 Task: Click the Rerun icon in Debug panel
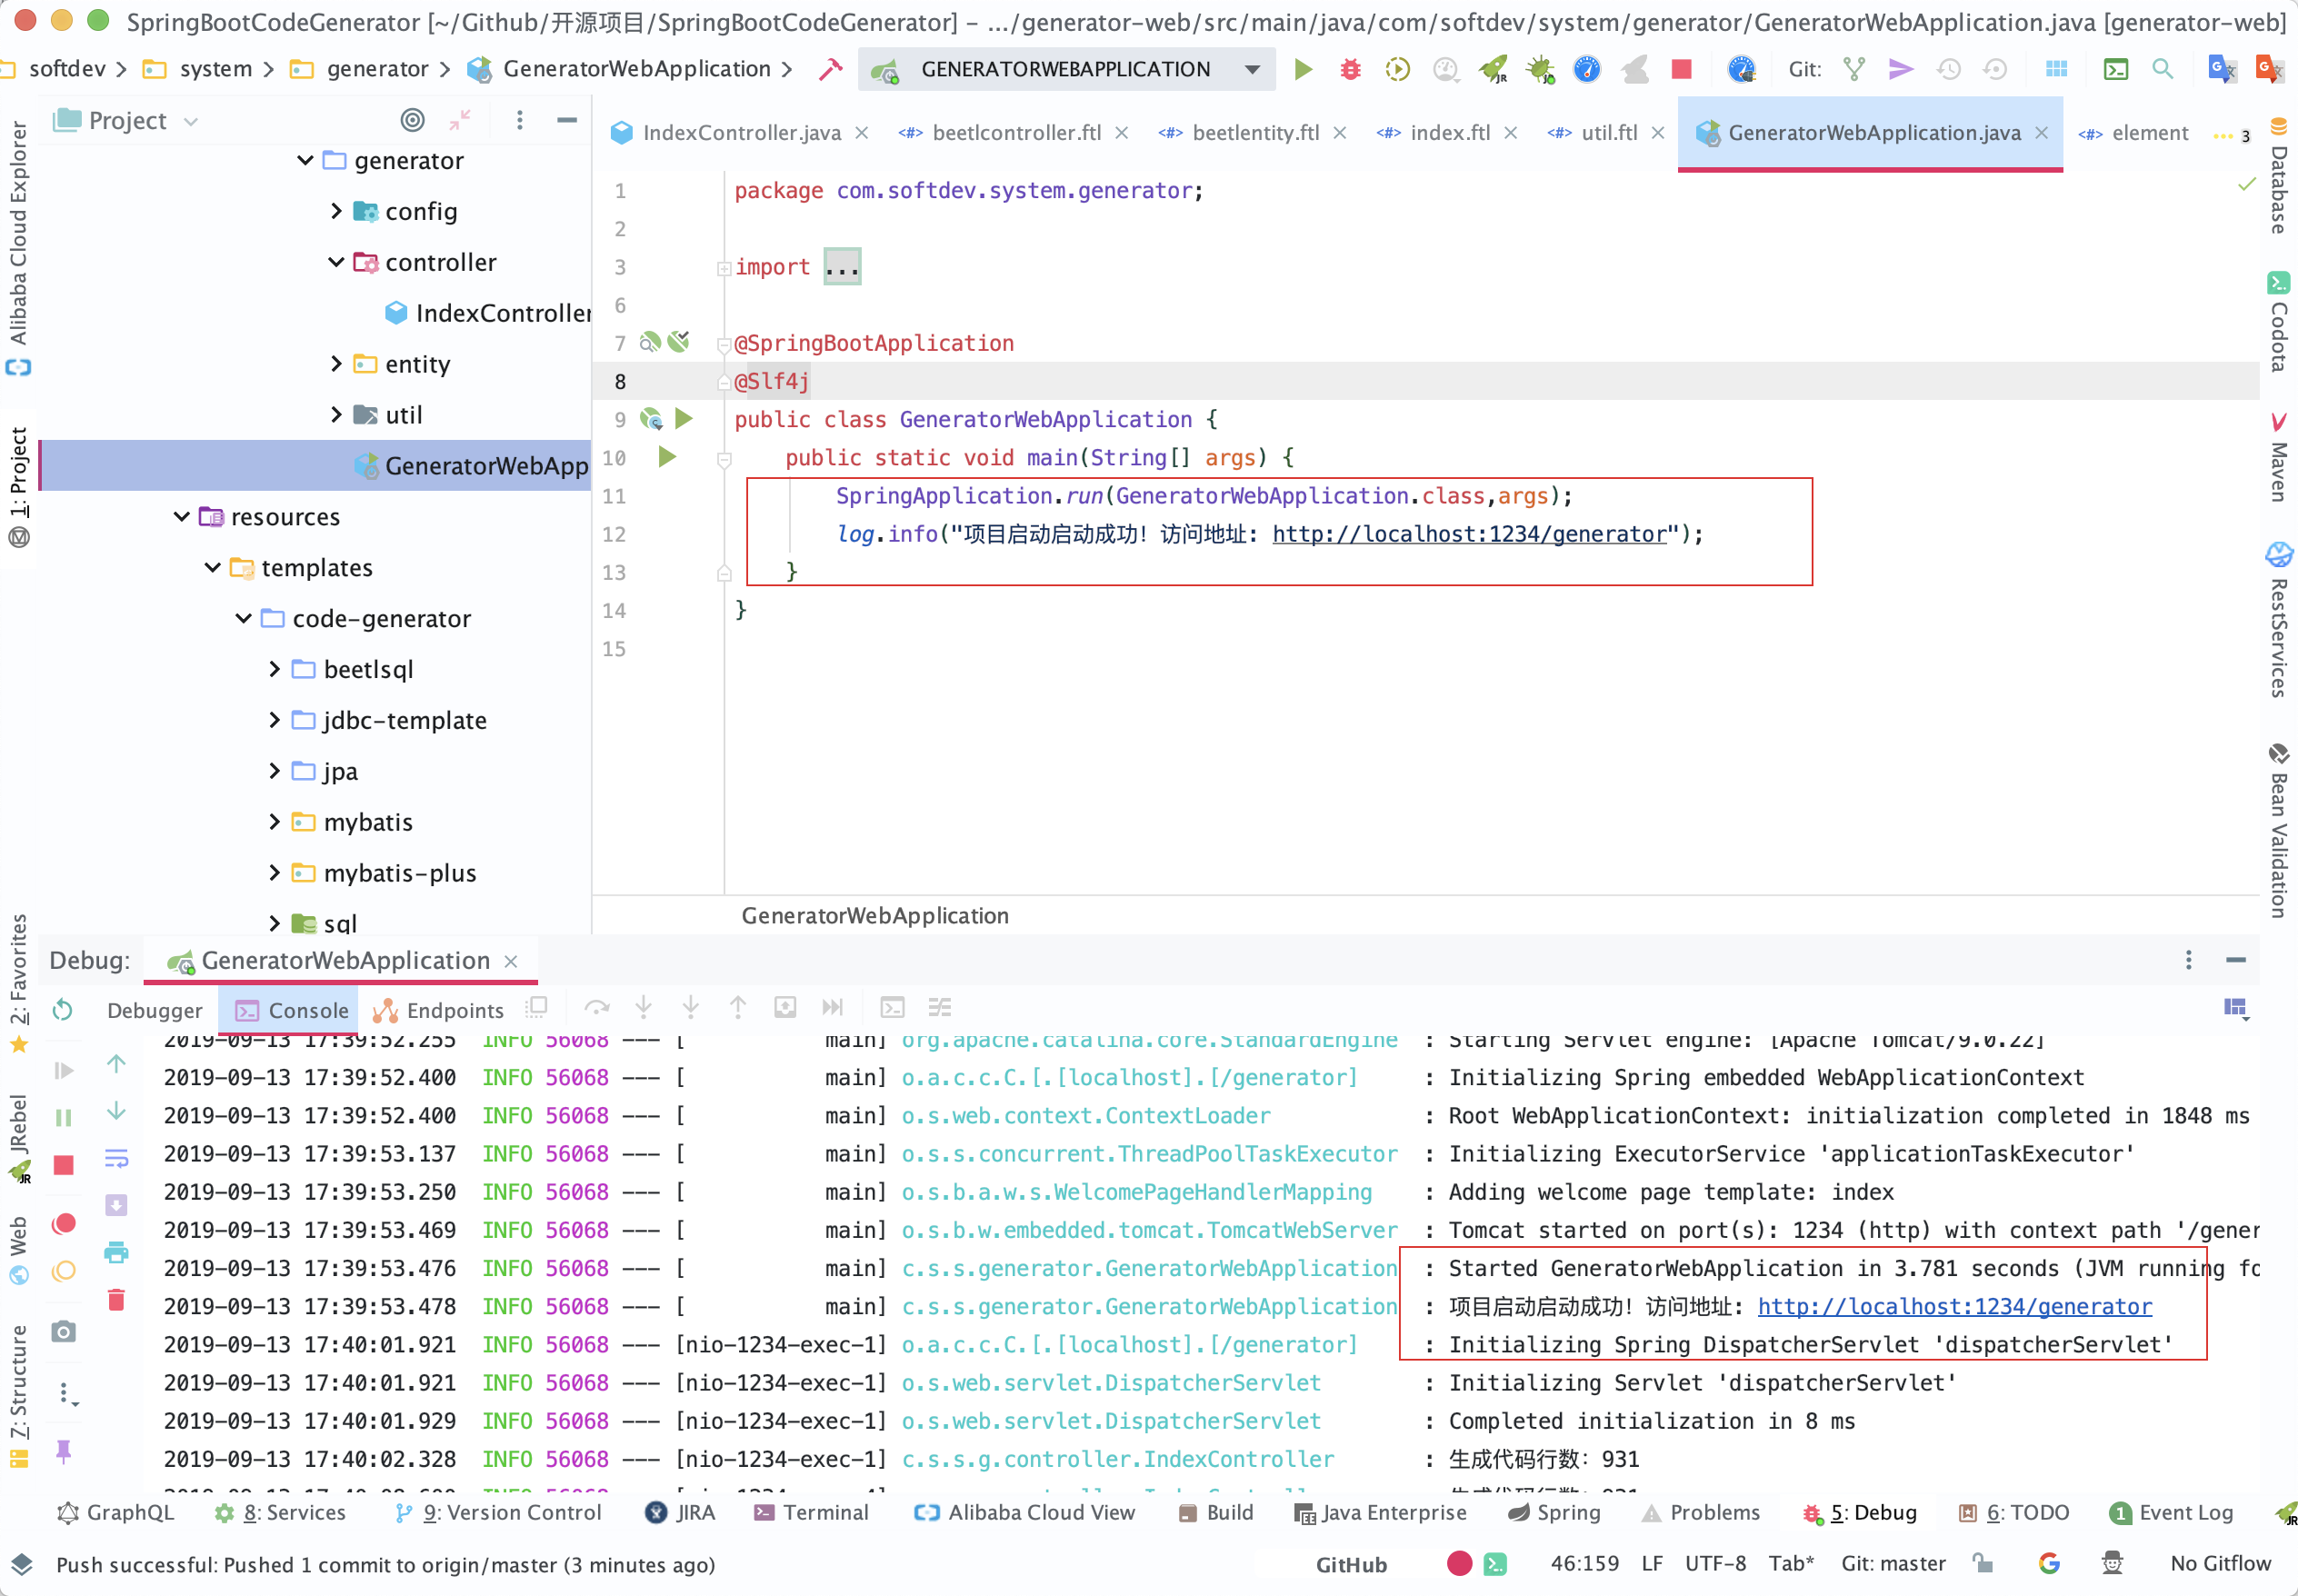[x=63, y=1009]
